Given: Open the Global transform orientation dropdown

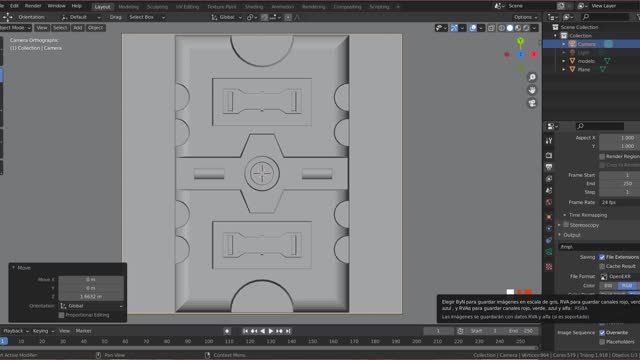Looking at the screenshot, I should pos(226,17).
